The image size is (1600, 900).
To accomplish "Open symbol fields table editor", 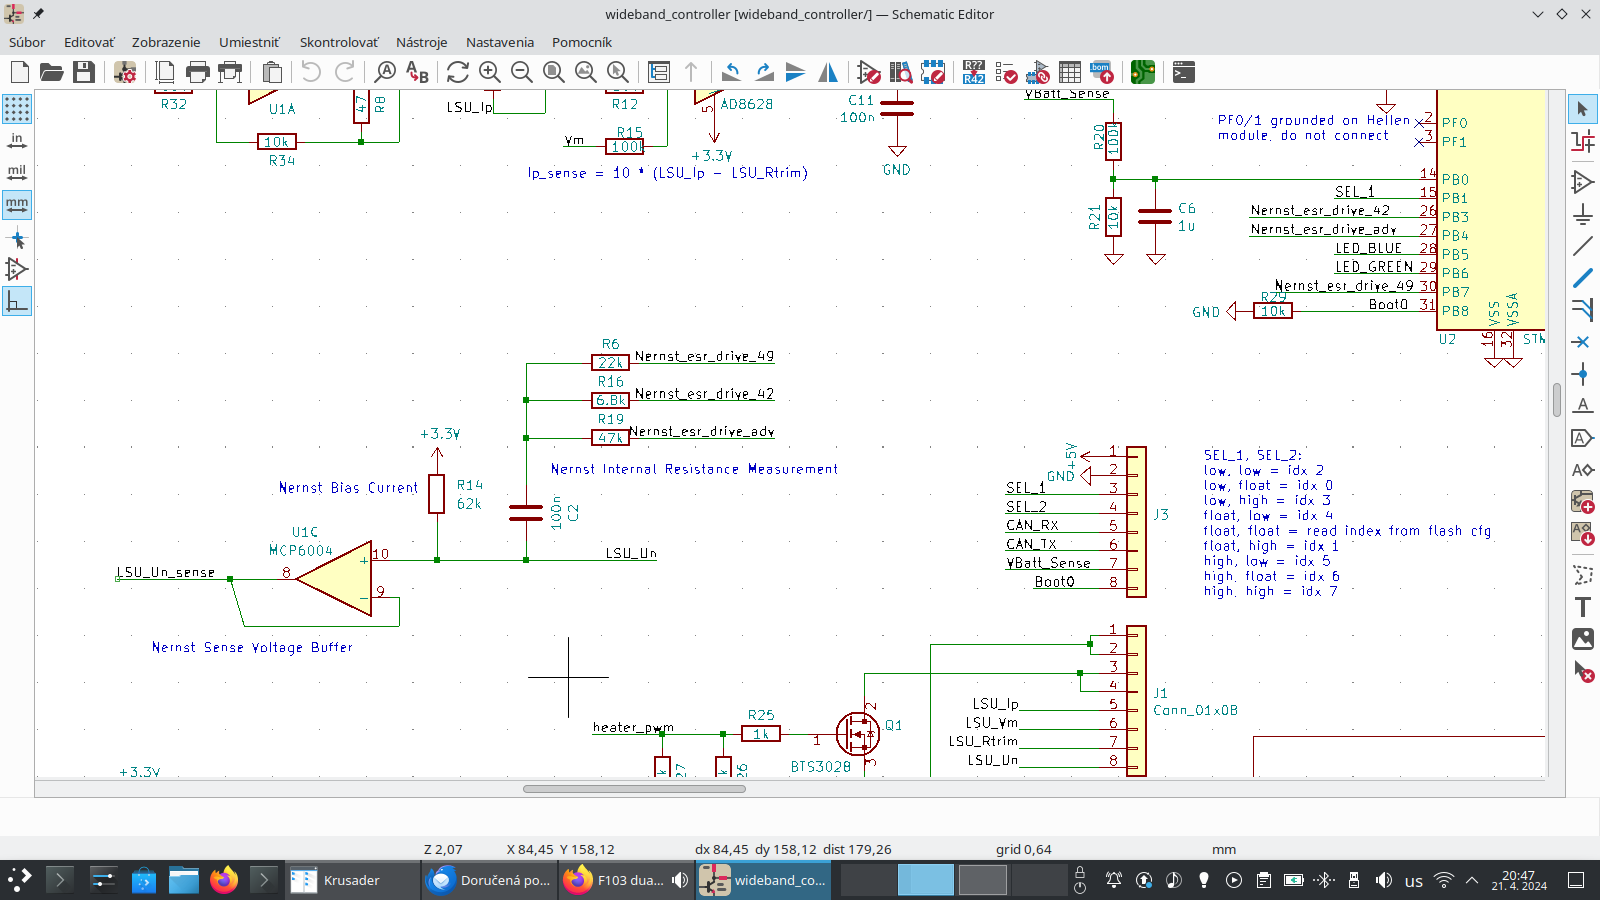I will coord(1070,72).
